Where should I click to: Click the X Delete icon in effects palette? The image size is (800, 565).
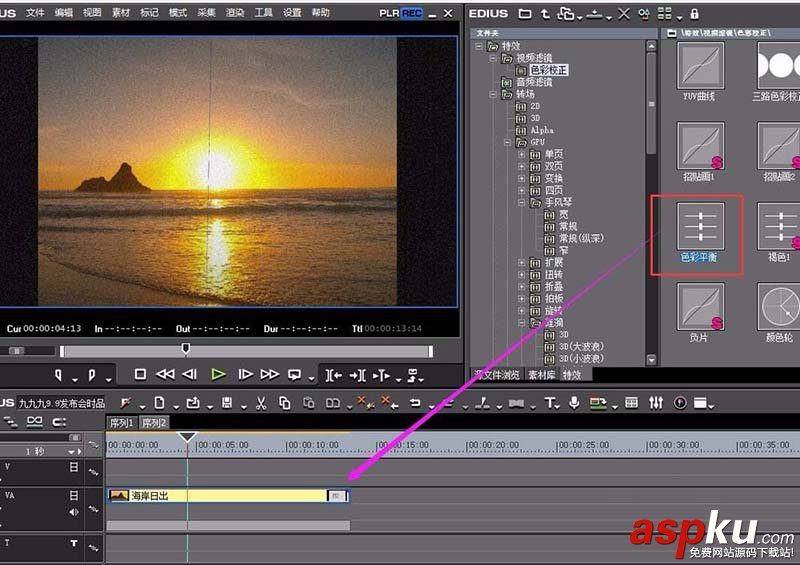[623, 14]
